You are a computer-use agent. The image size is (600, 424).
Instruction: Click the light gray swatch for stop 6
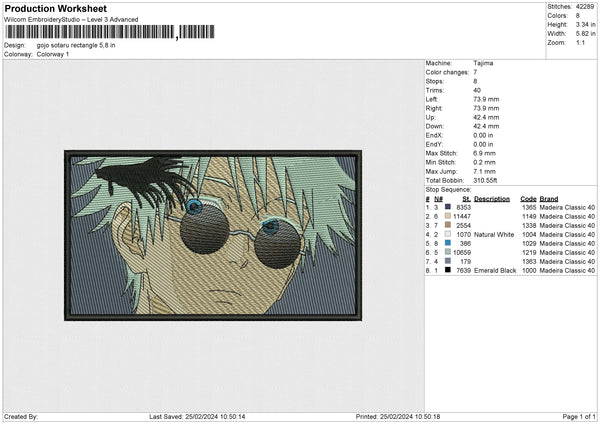[446, 251]
